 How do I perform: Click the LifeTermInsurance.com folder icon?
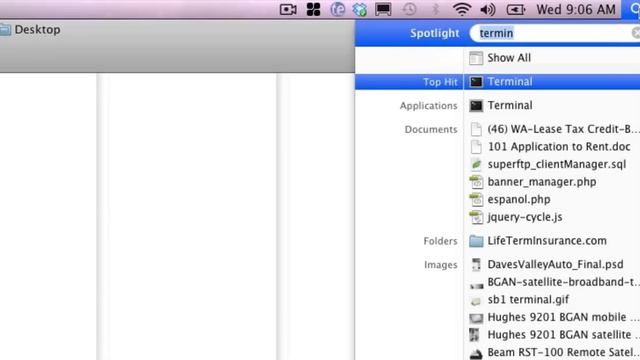pos(476,241)
